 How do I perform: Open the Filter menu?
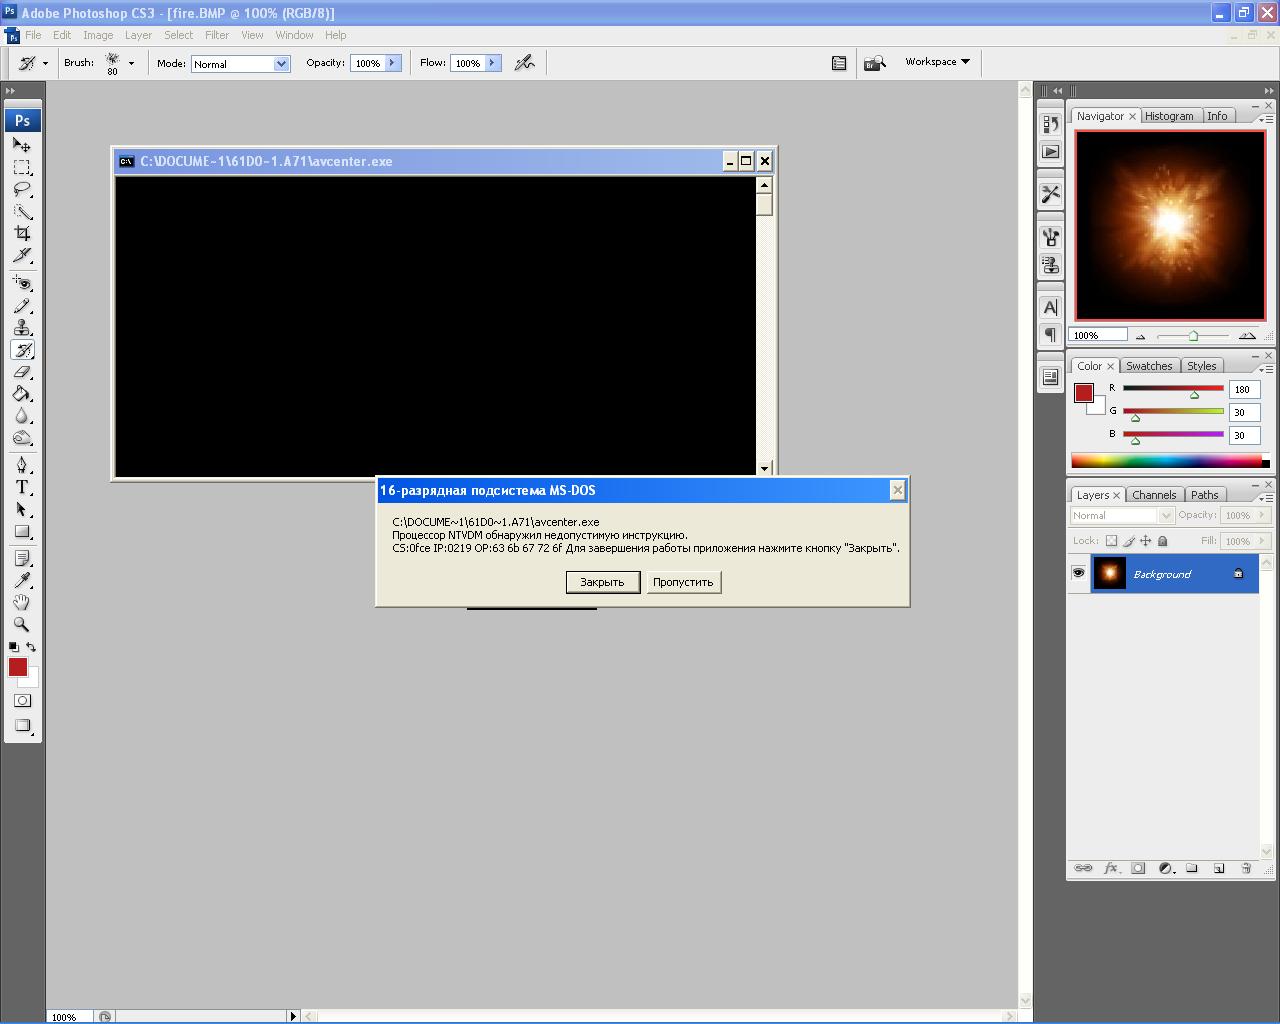tap(217, 35)
